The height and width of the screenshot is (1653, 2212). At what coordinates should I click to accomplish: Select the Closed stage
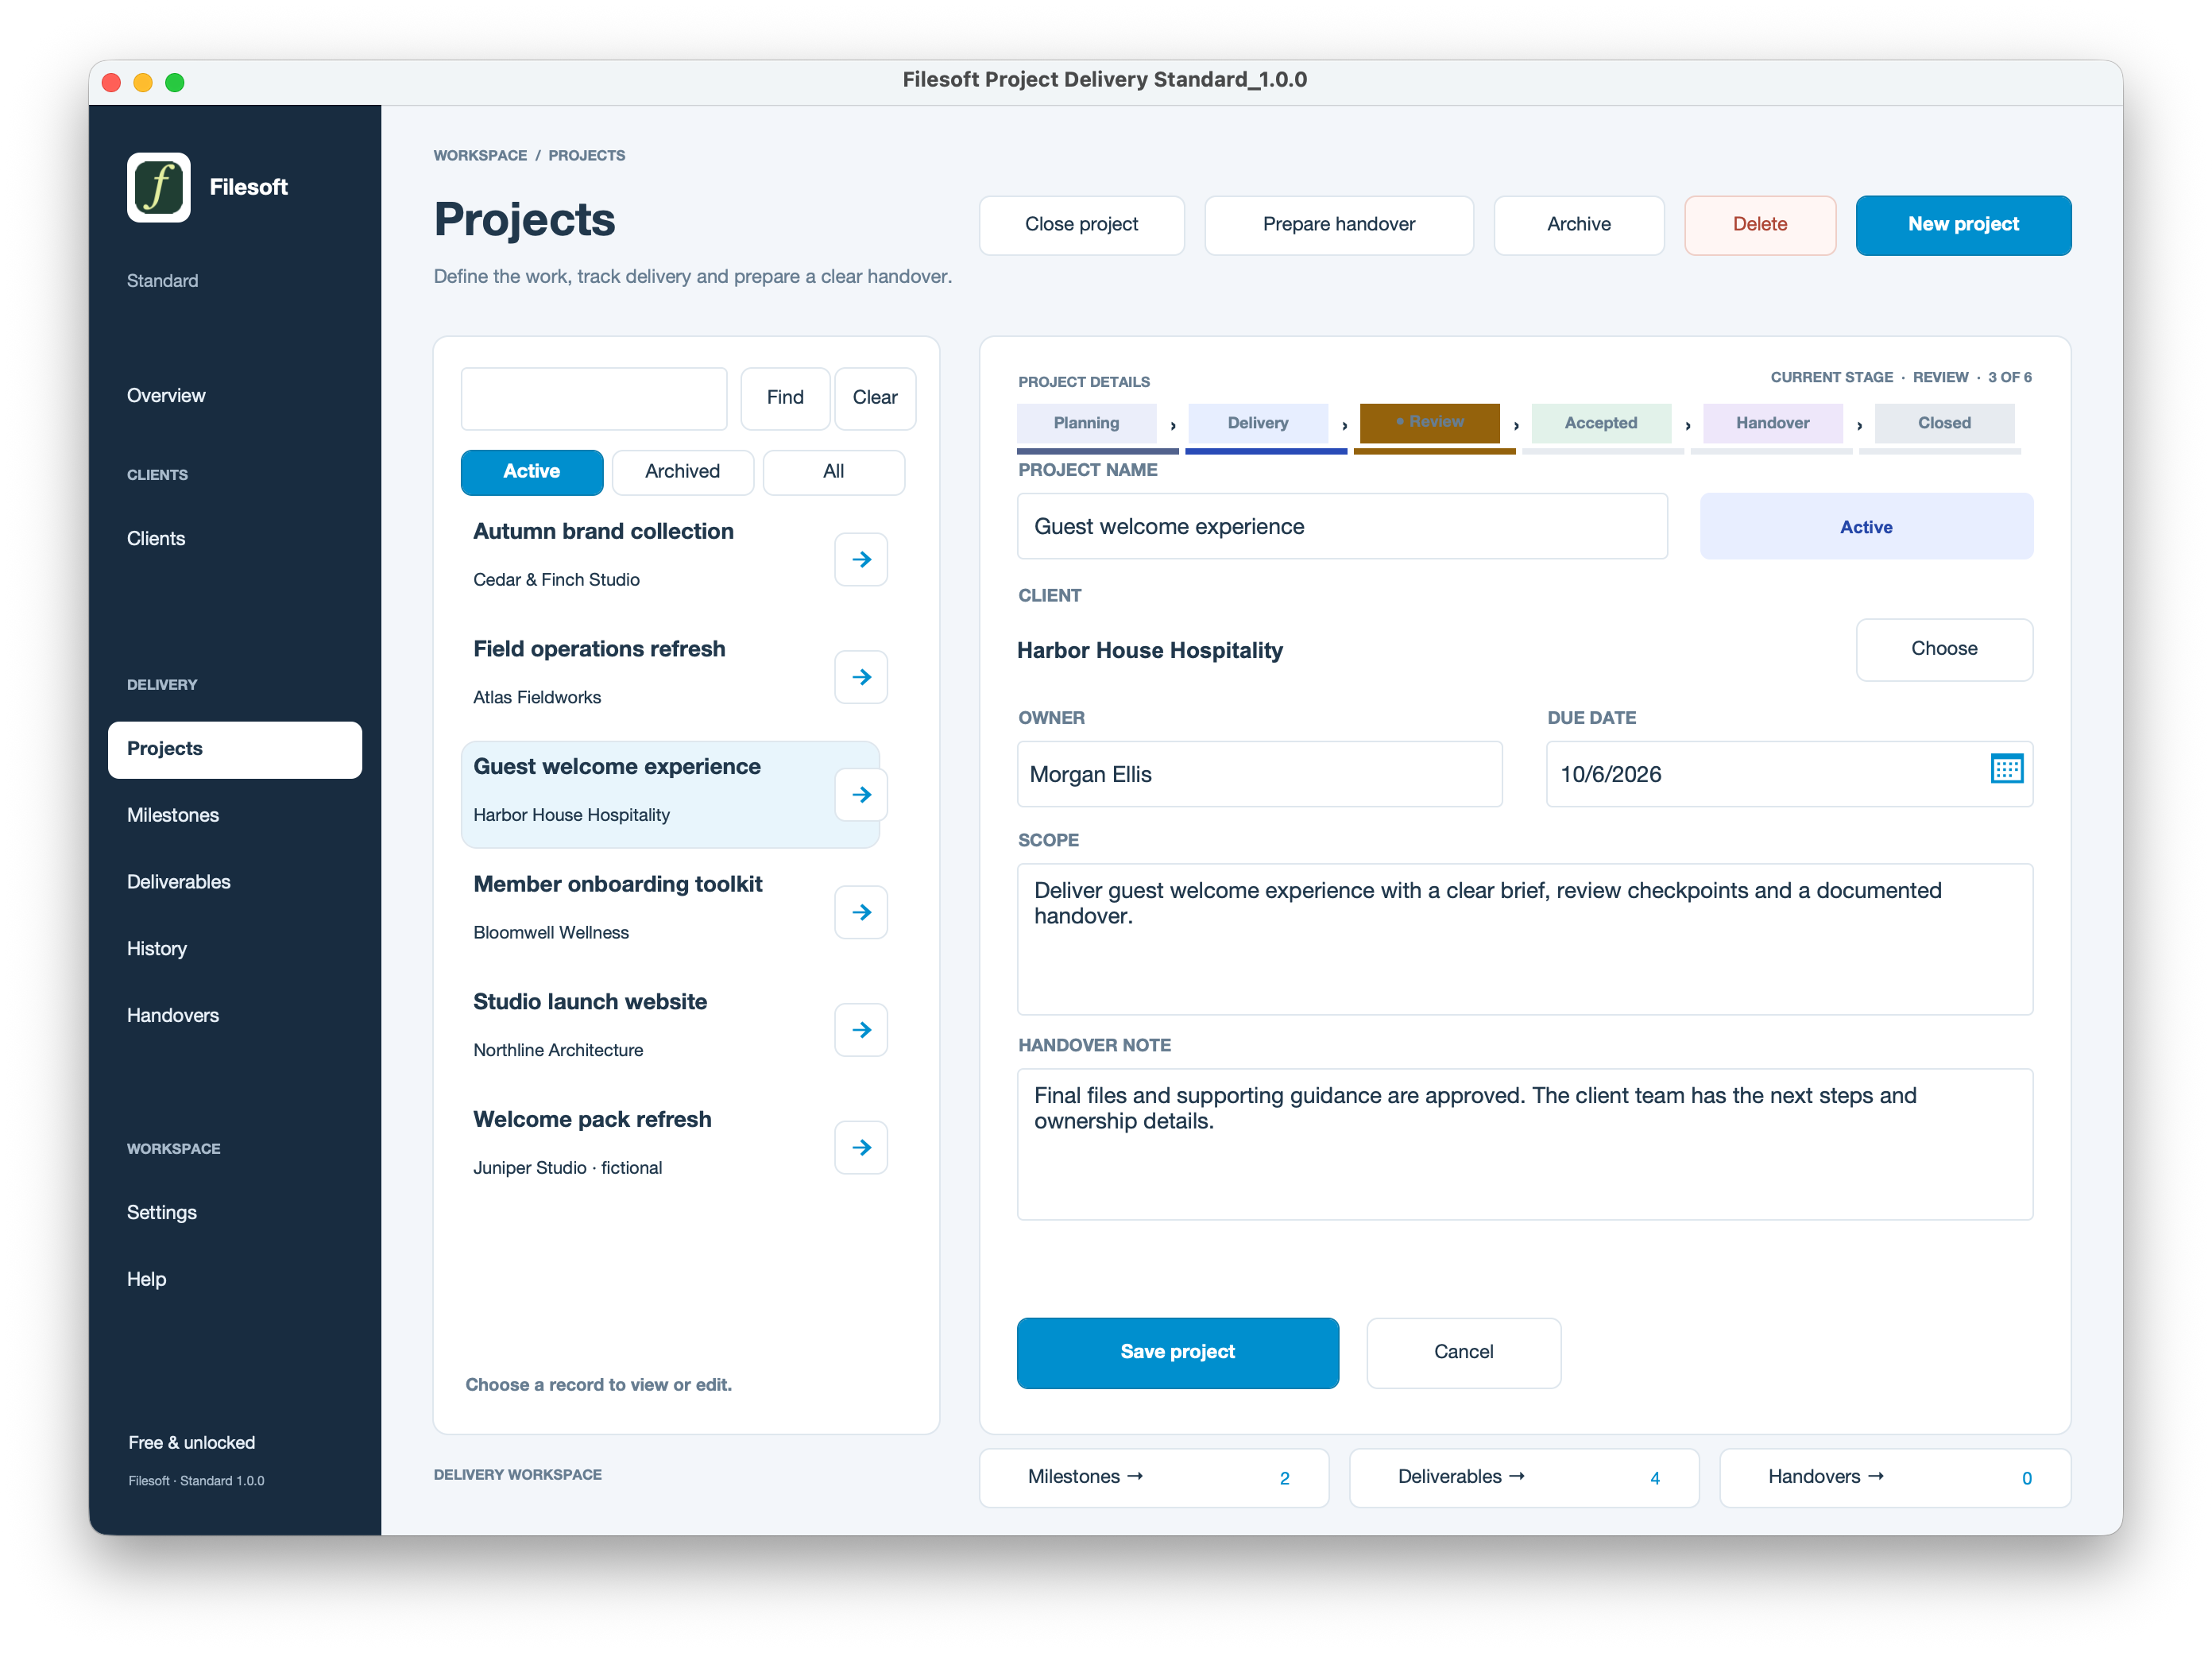(1944, 423)
